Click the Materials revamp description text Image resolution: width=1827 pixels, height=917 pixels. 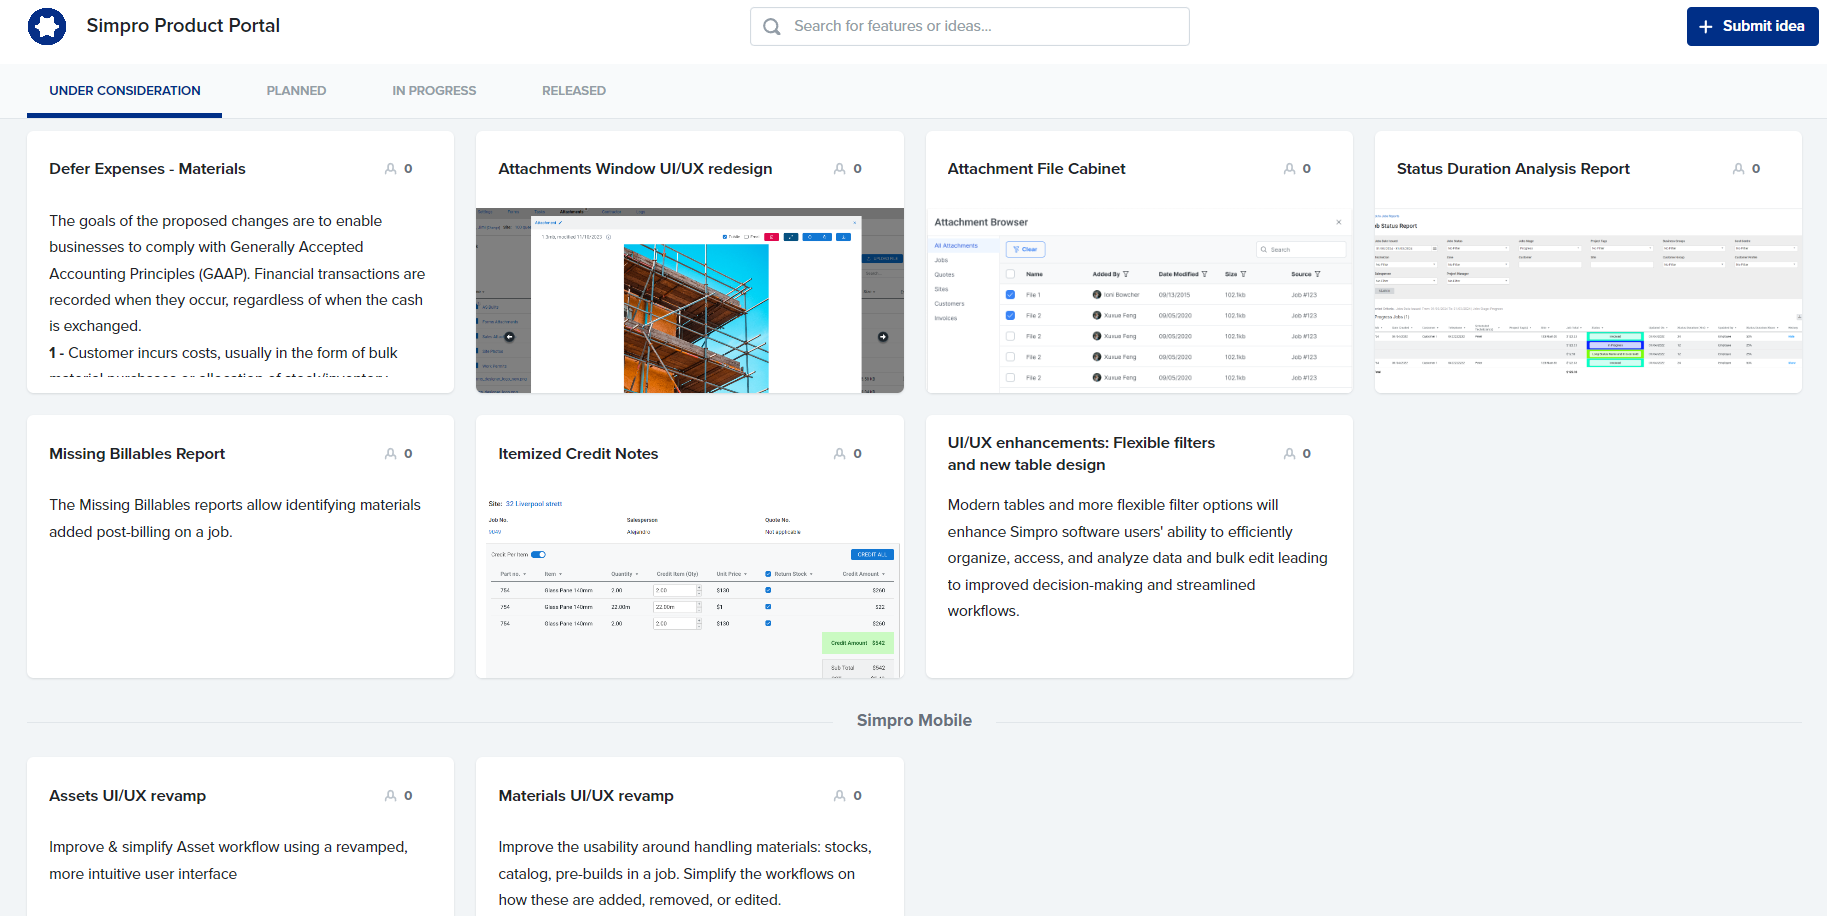coord(685,874)
